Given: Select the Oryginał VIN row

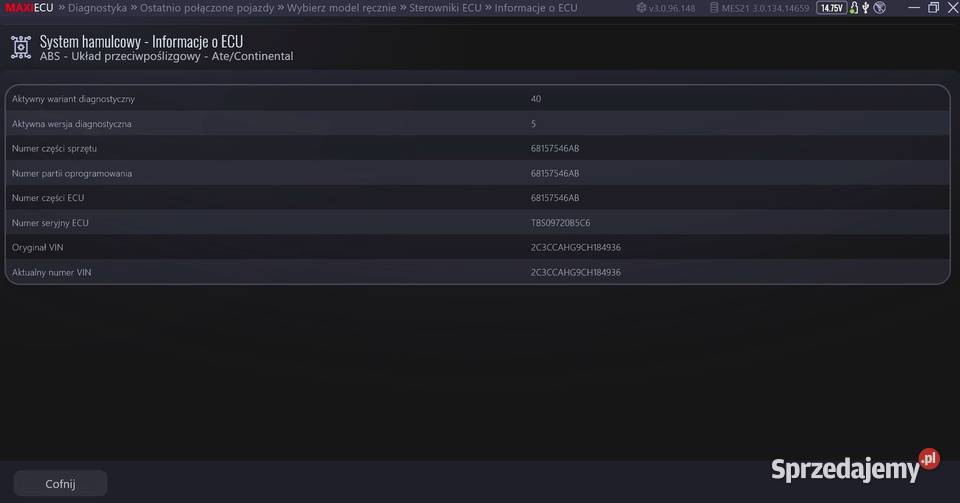Looking at the screenshot, I should [x=477, y=247].
